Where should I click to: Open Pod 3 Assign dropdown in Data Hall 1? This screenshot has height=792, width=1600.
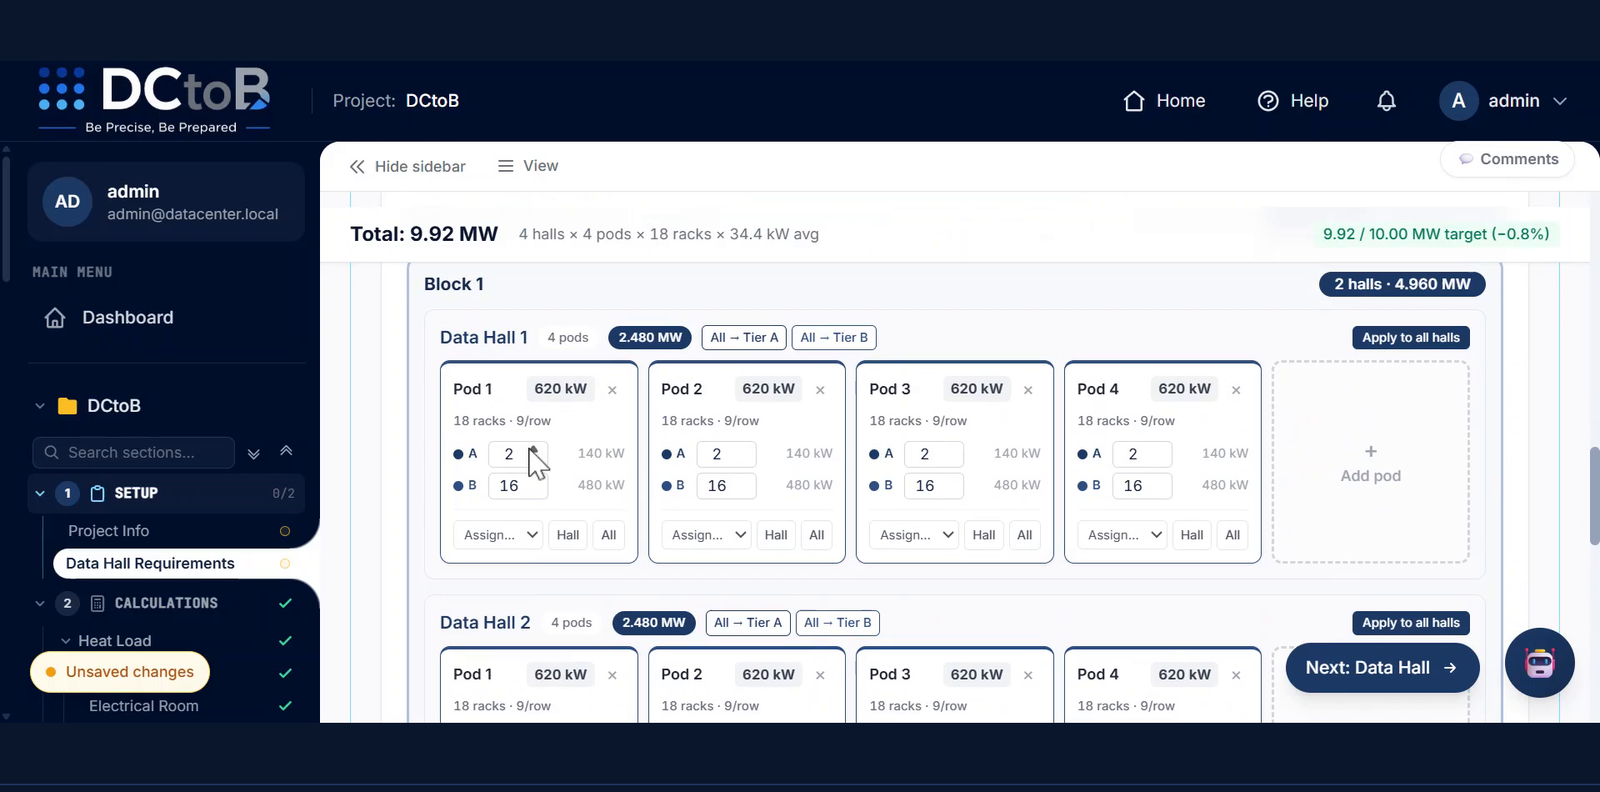[x=916, y=535]
